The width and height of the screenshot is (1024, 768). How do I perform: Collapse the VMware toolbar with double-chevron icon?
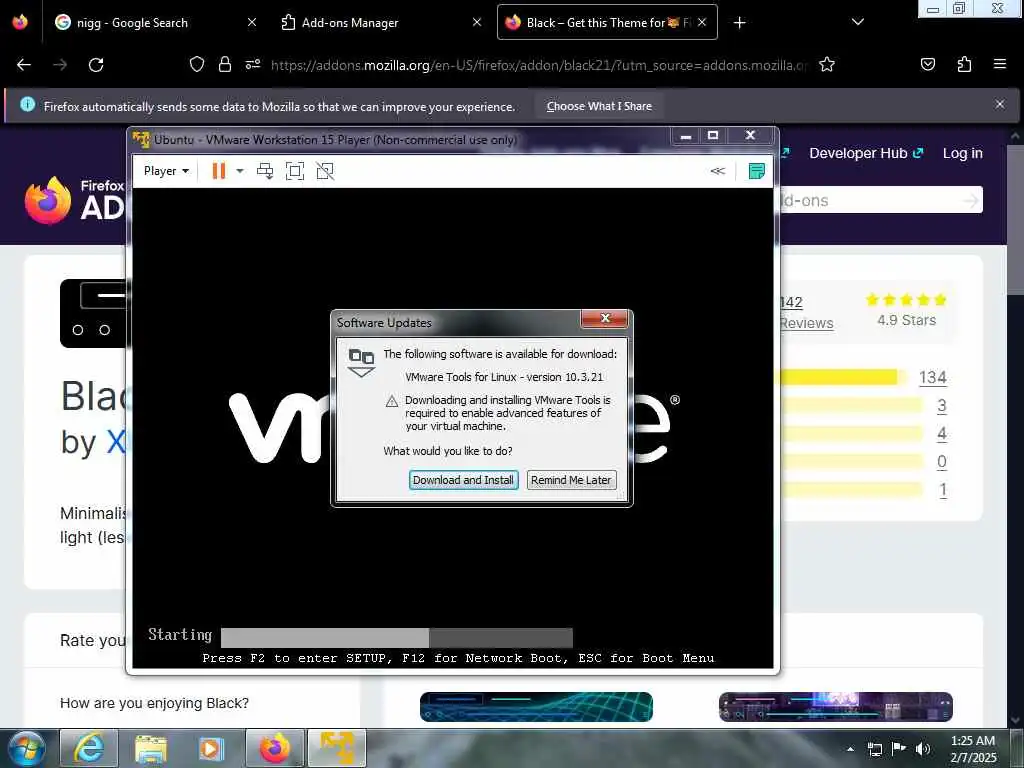pos(718,171)
